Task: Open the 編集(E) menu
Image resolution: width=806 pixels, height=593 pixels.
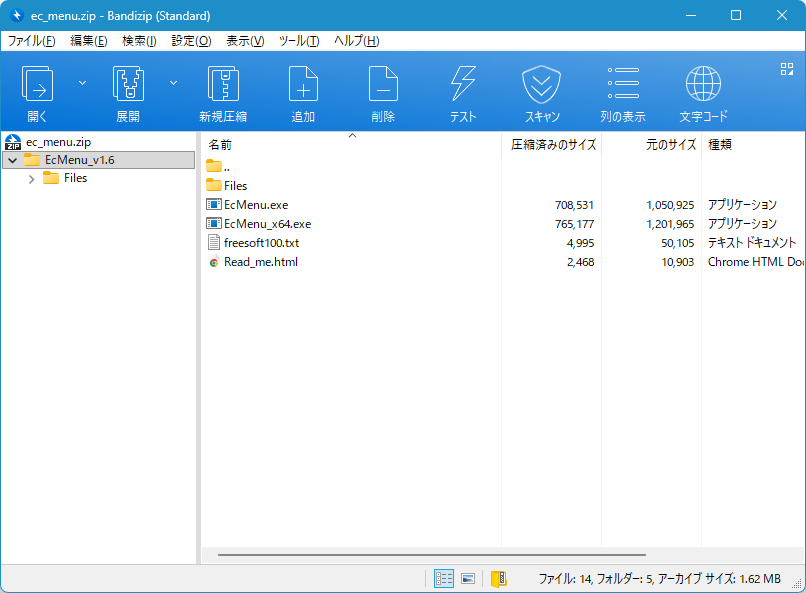Action: (89, 41)
